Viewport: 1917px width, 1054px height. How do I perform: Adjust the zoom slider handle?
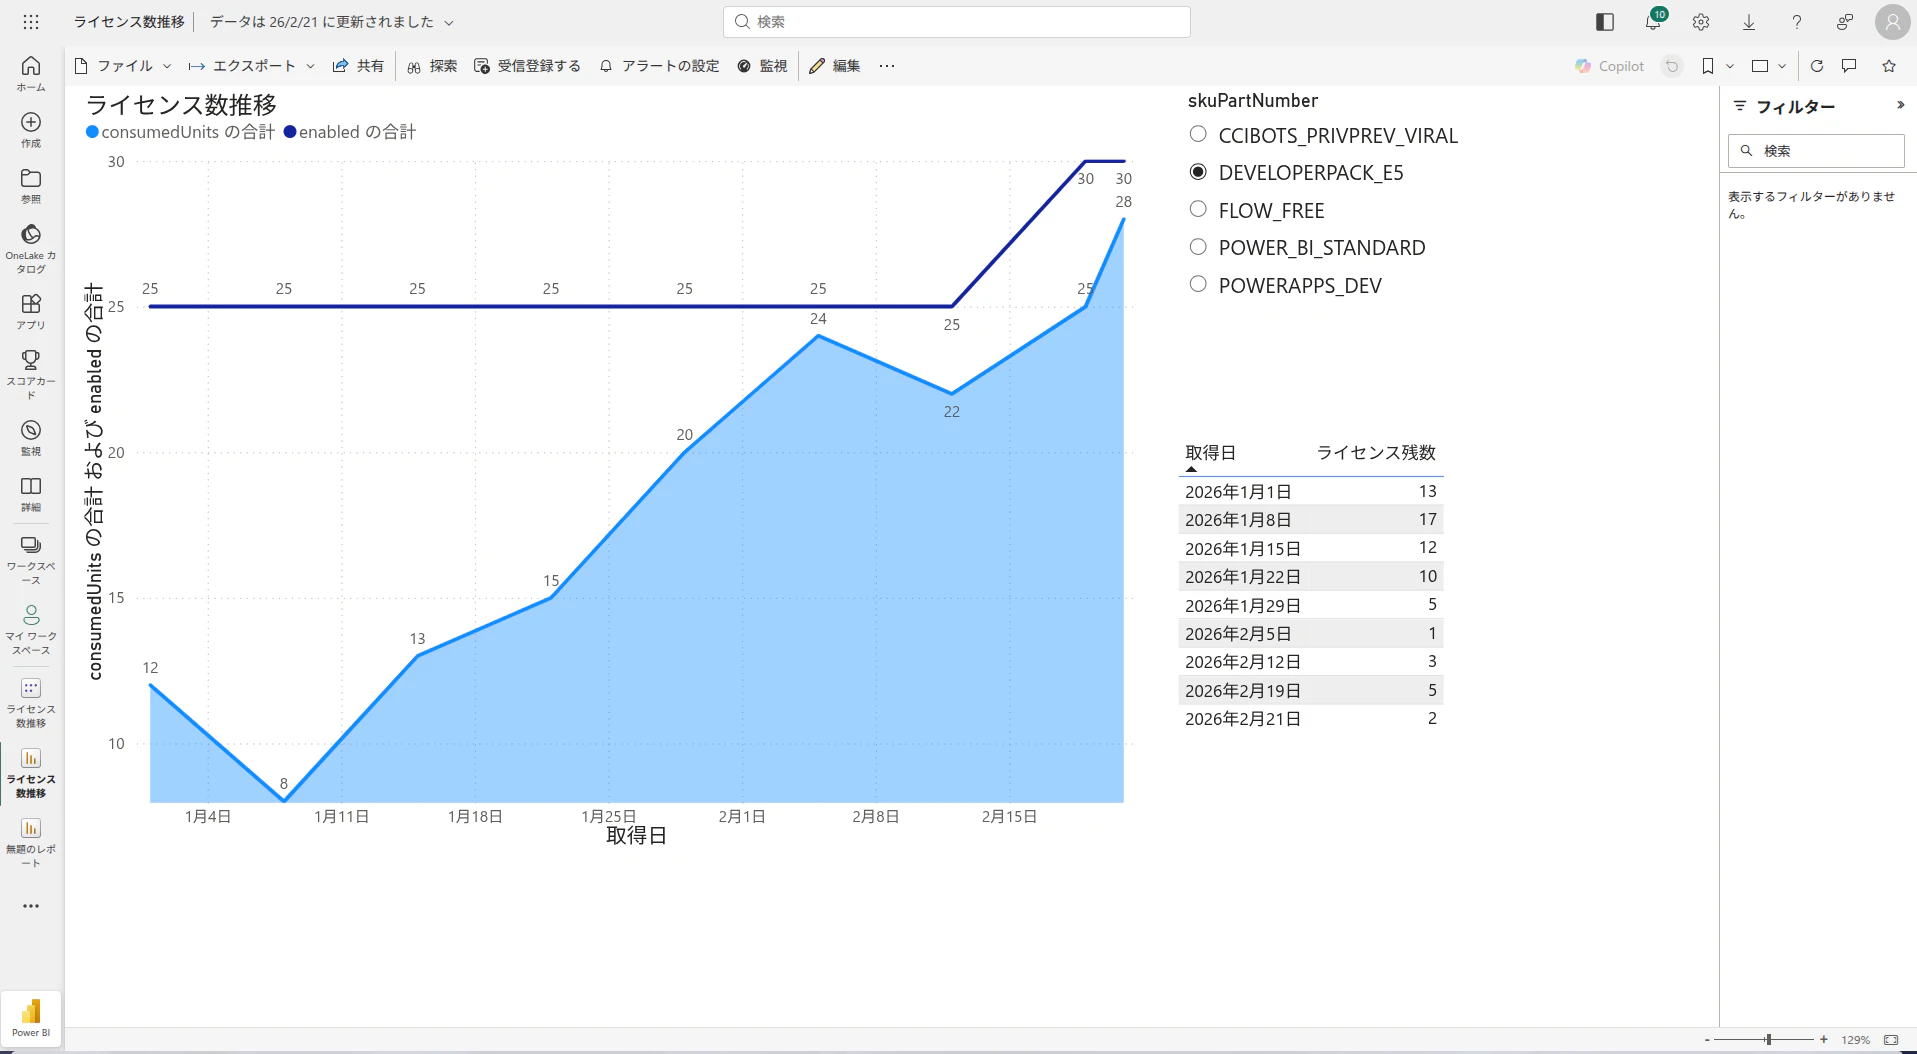(x=1769, y=1040)
